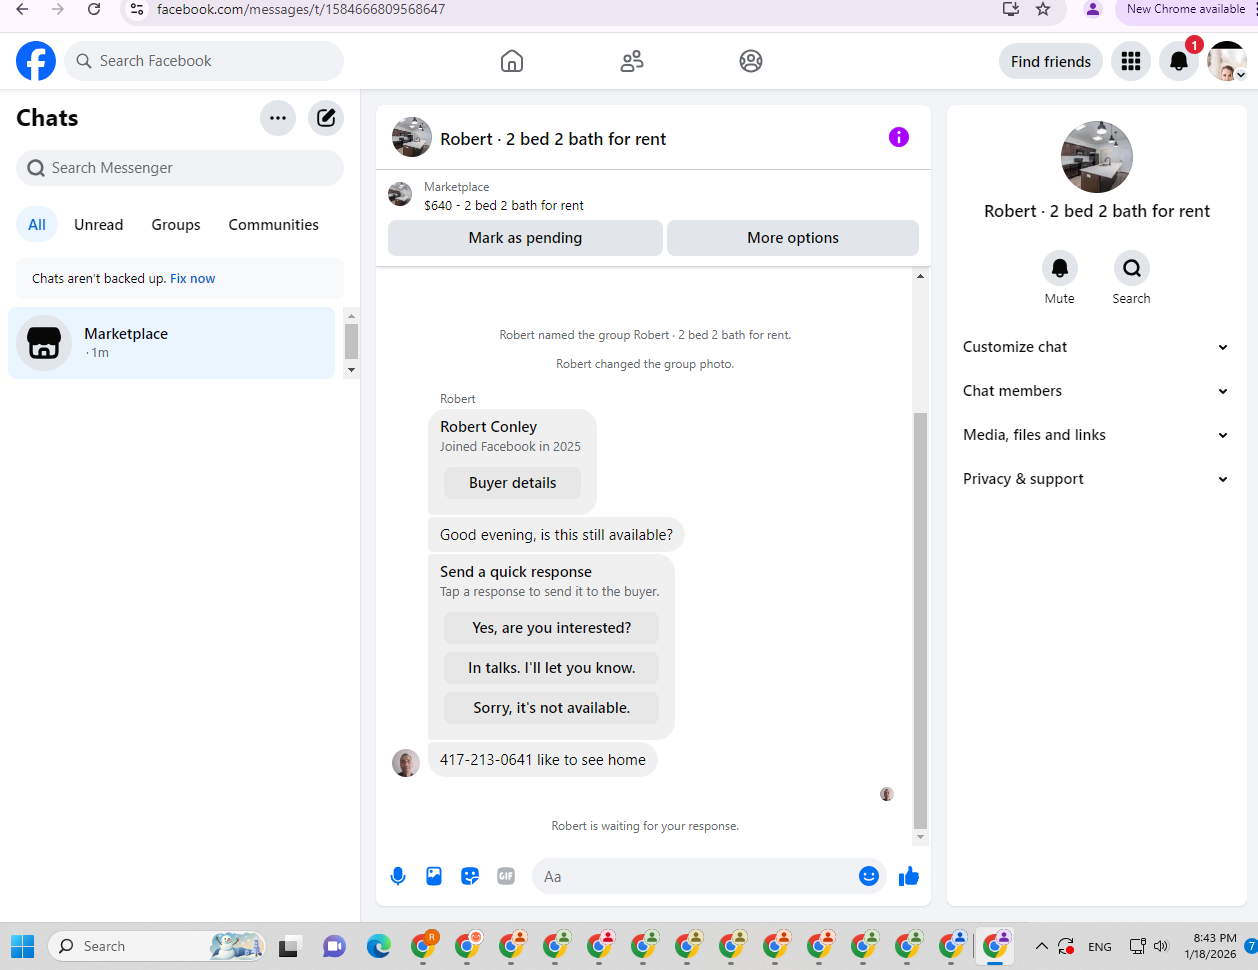Show hidden system tray icons chevron

(1041, 946)
